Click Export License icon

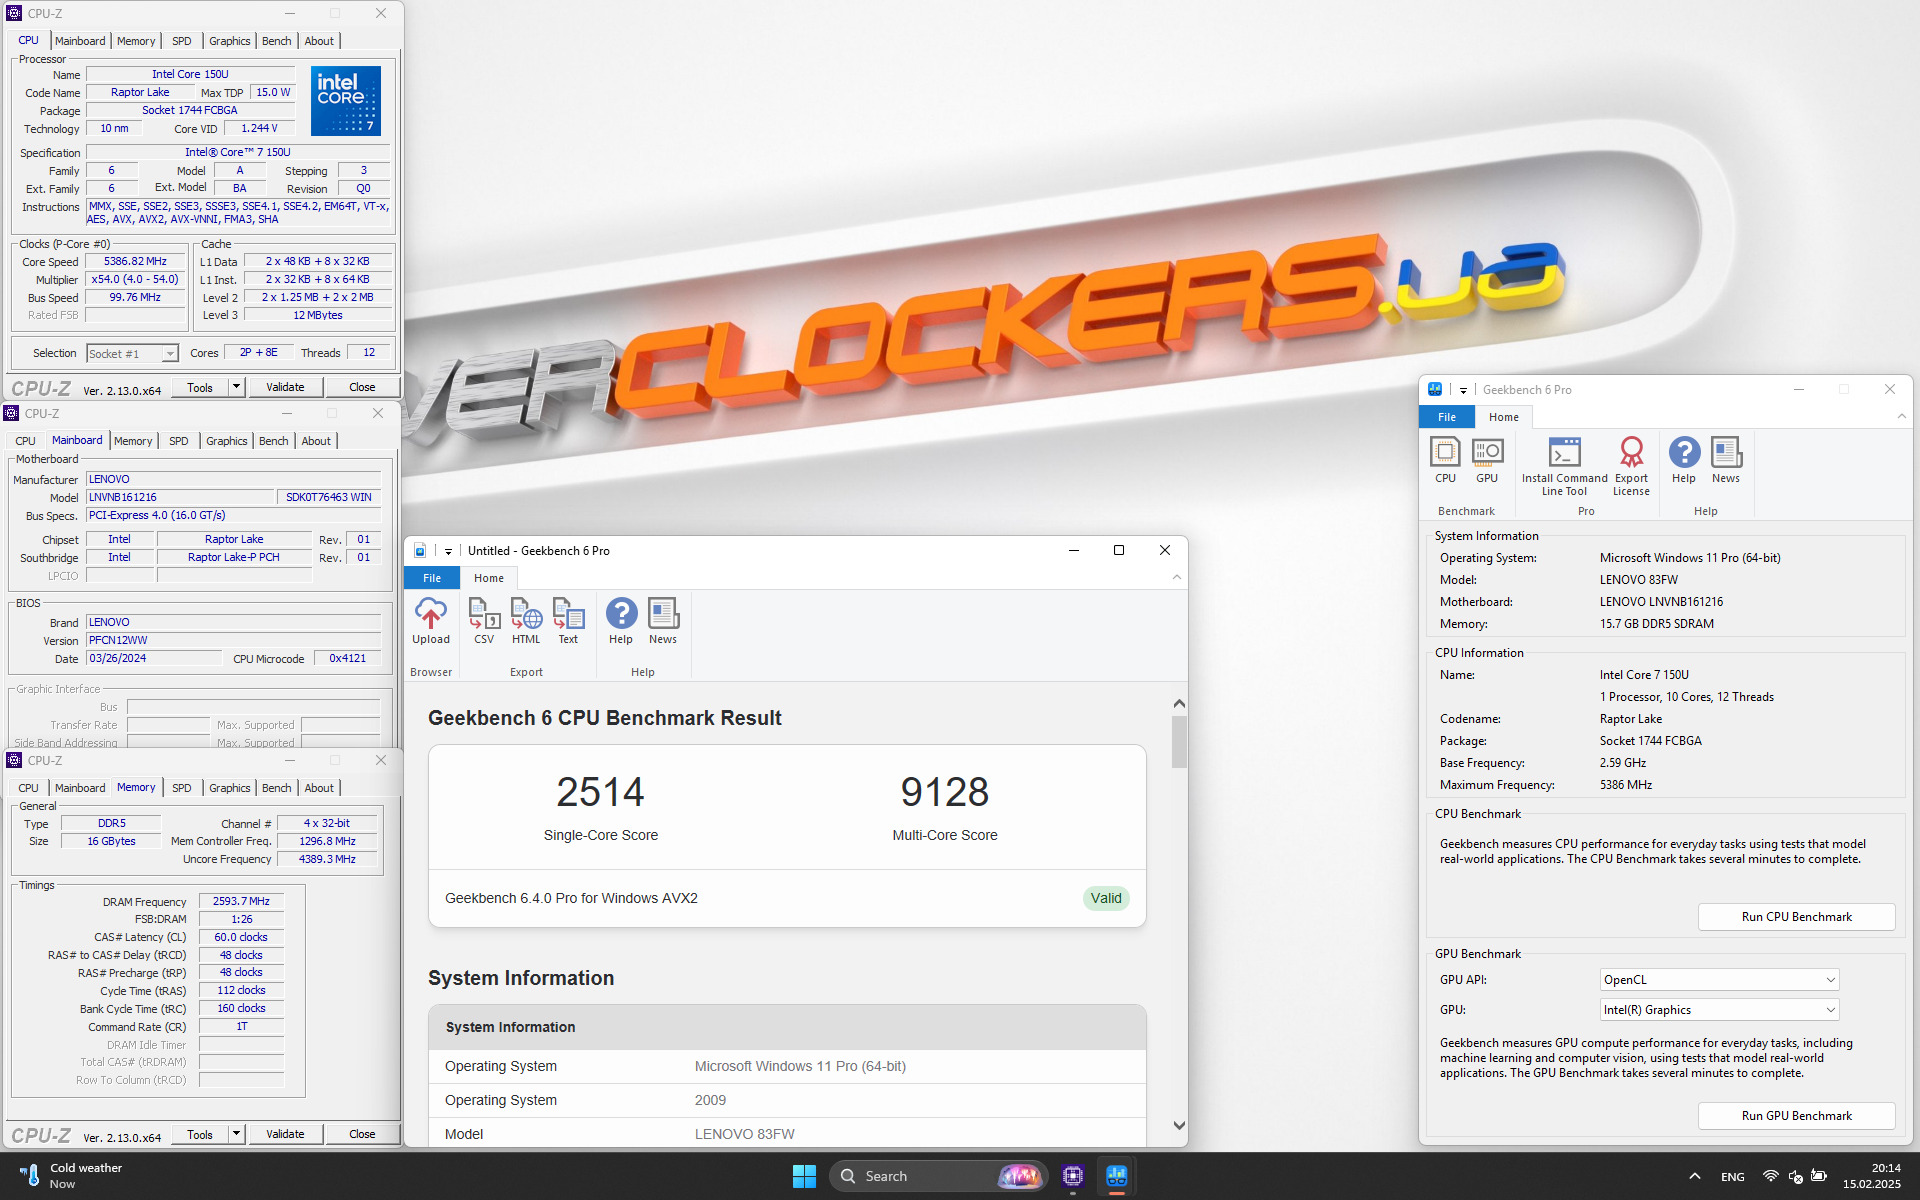click(x=1631, y=466)
